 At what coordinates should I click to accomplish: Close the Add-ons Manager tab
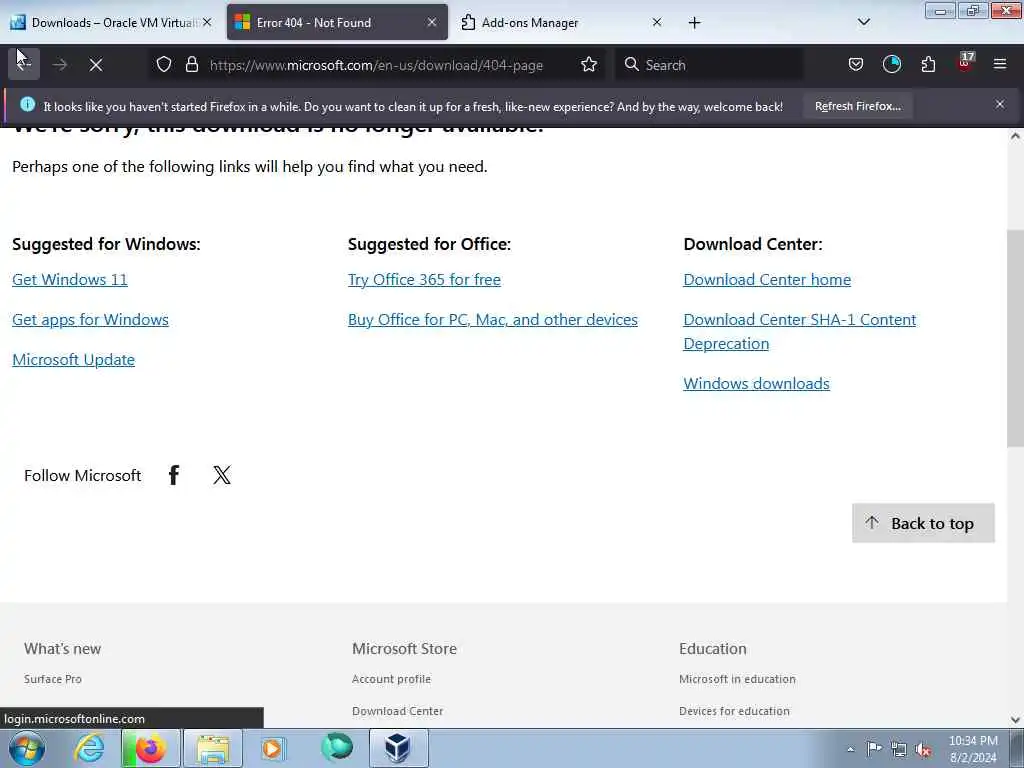[657, 22]
